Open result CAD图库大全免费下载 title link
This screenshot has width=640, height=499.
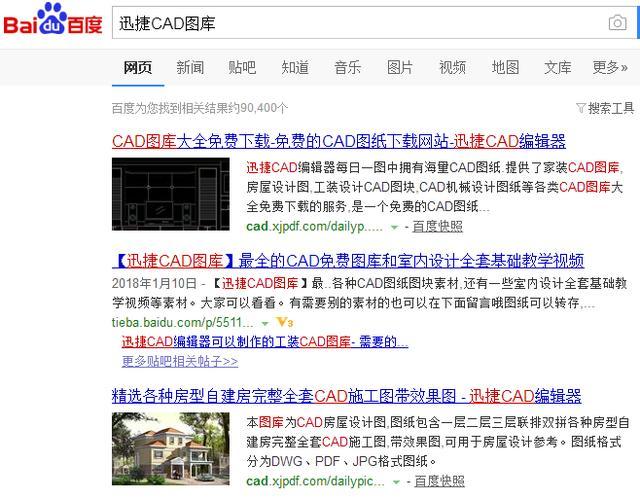339,141
